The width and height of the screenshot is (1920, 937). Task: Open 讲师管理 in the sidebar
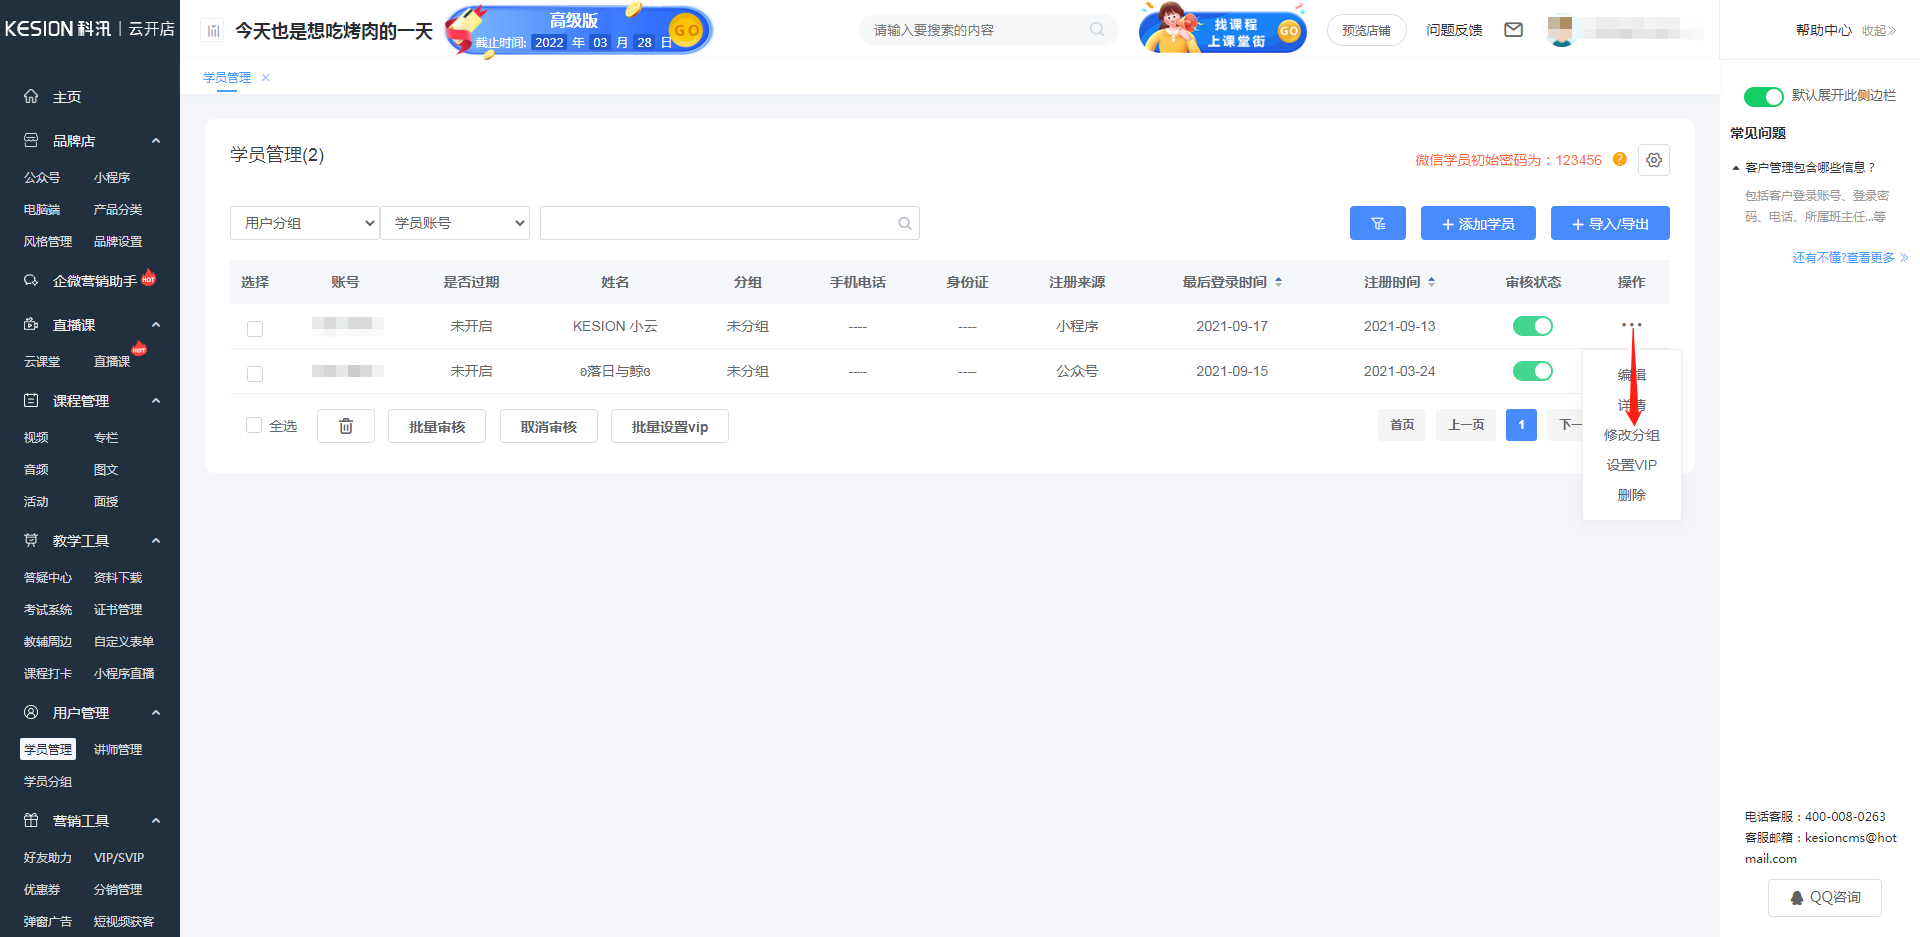tap(118, 749)
